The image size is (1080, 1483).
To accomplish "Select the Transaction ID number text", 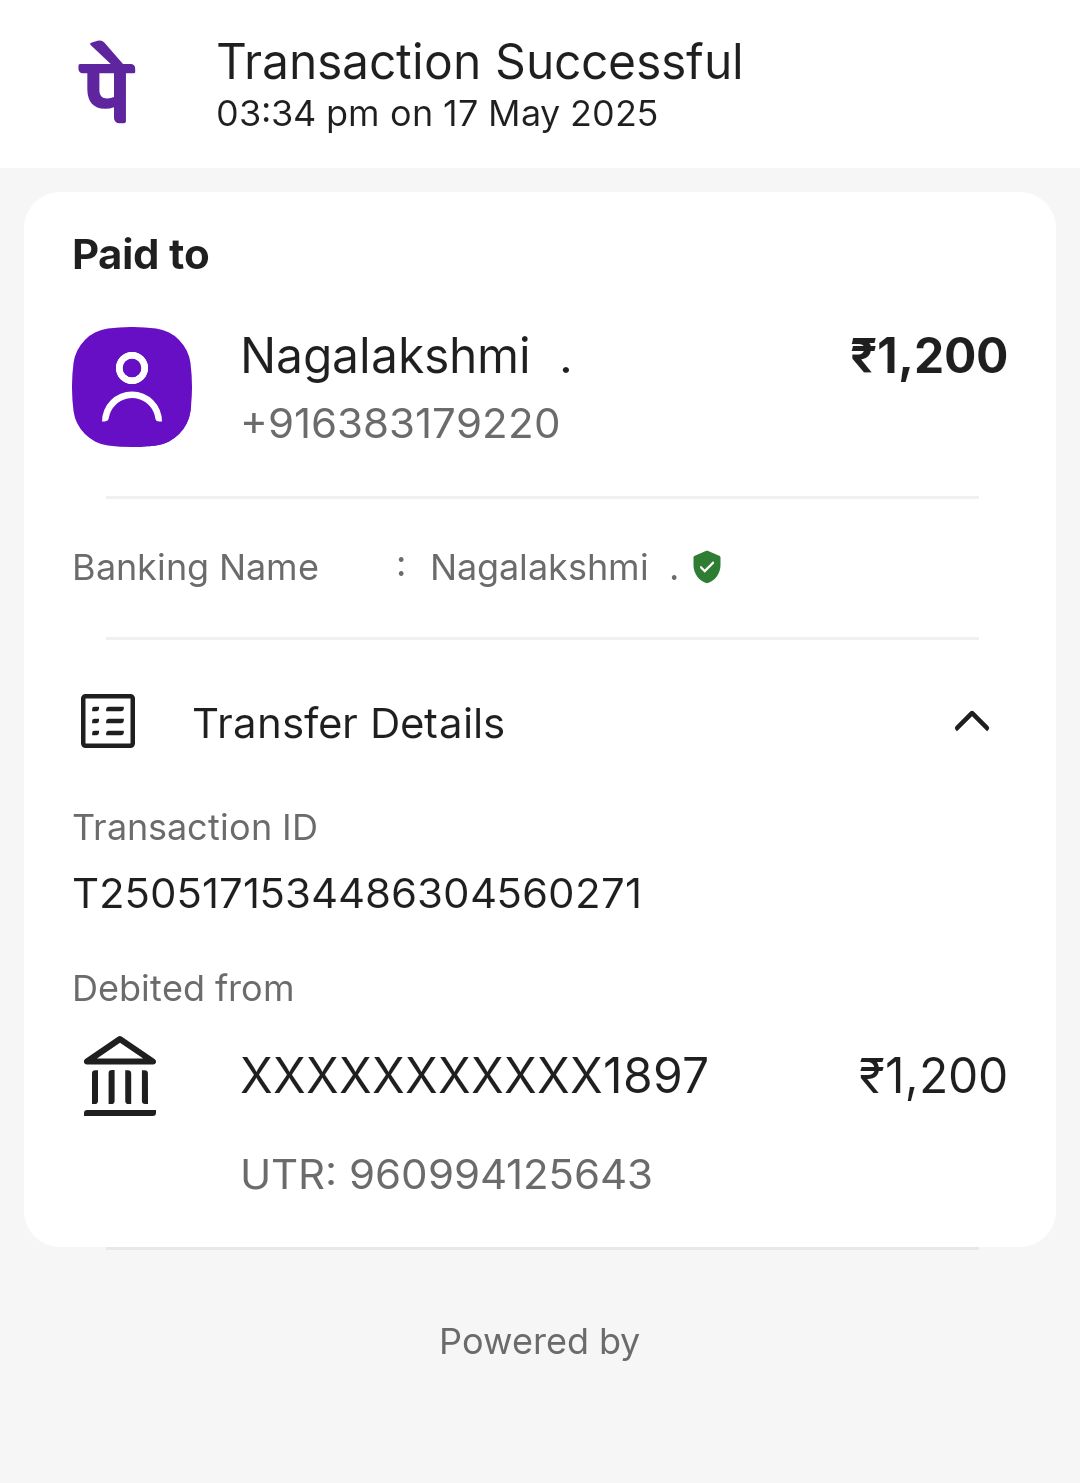I will (358, 893).
